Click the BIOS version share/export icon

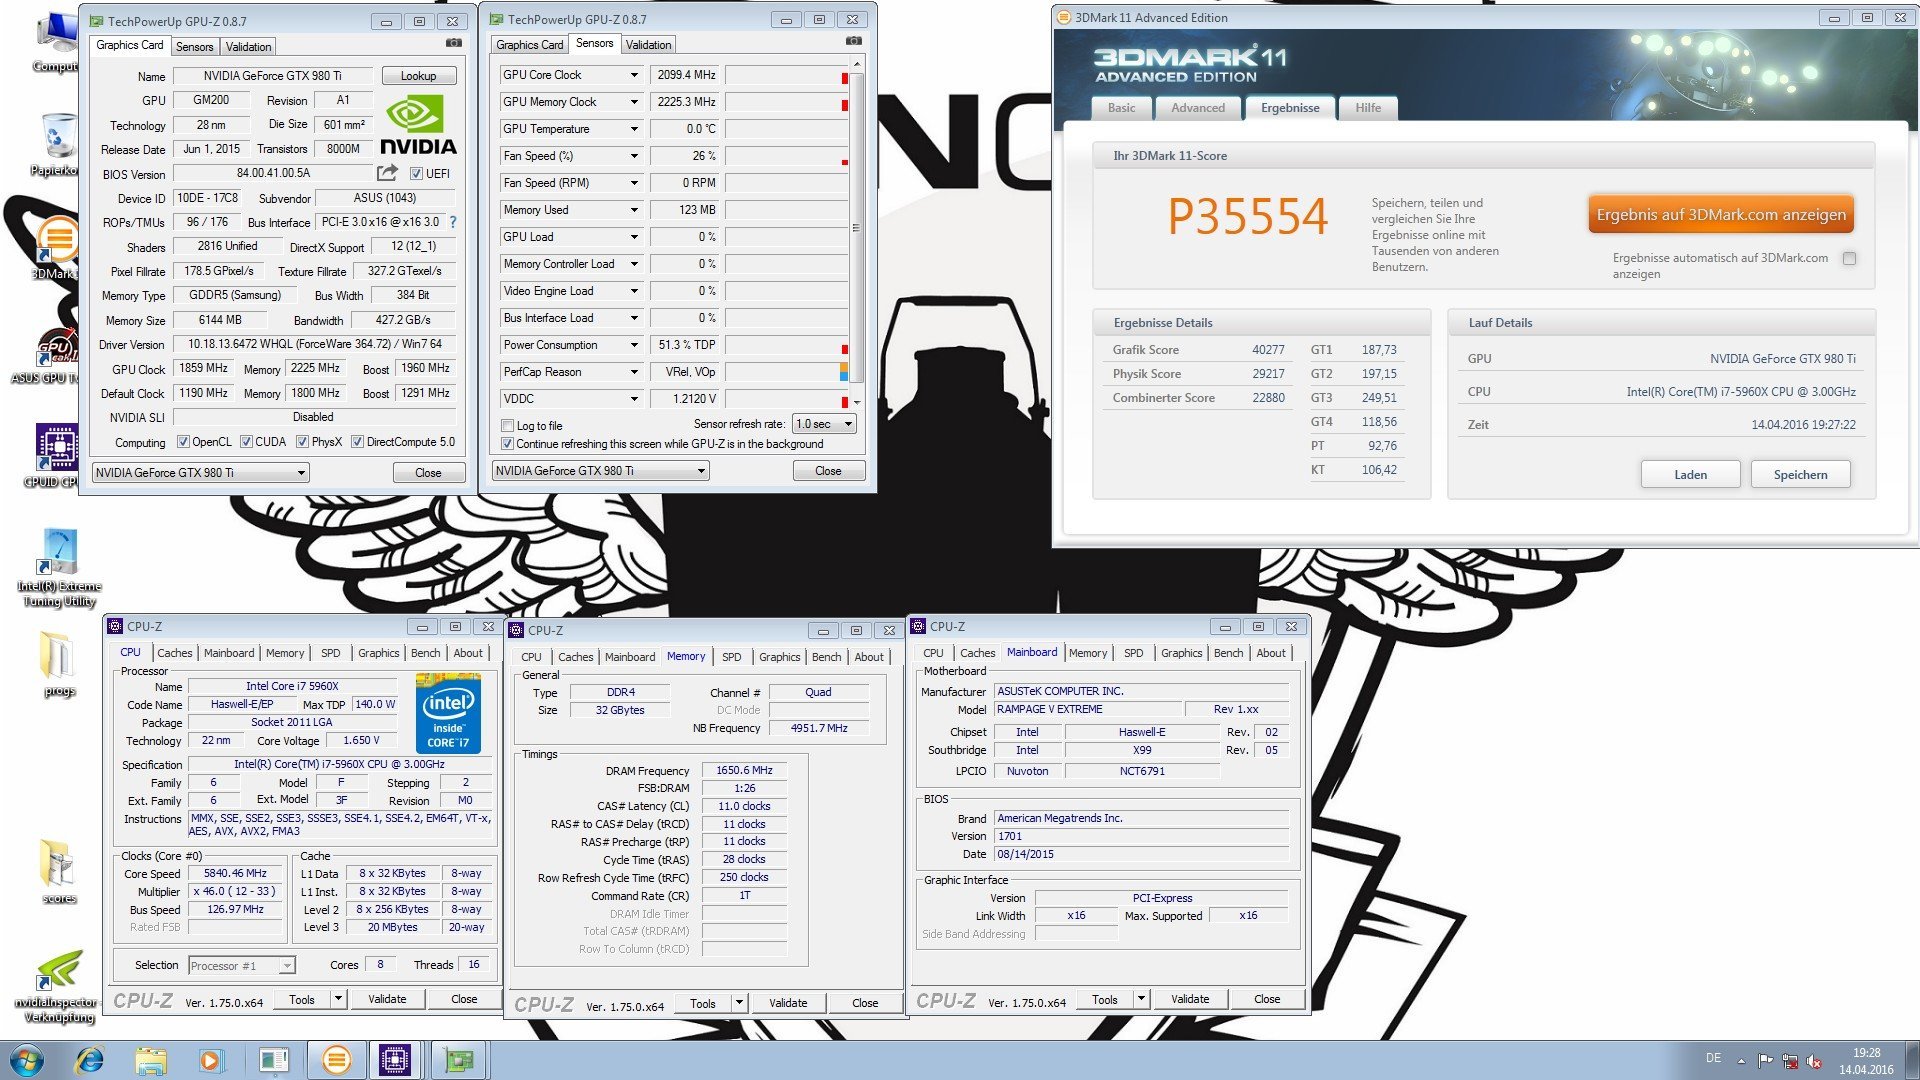(387, 173)
